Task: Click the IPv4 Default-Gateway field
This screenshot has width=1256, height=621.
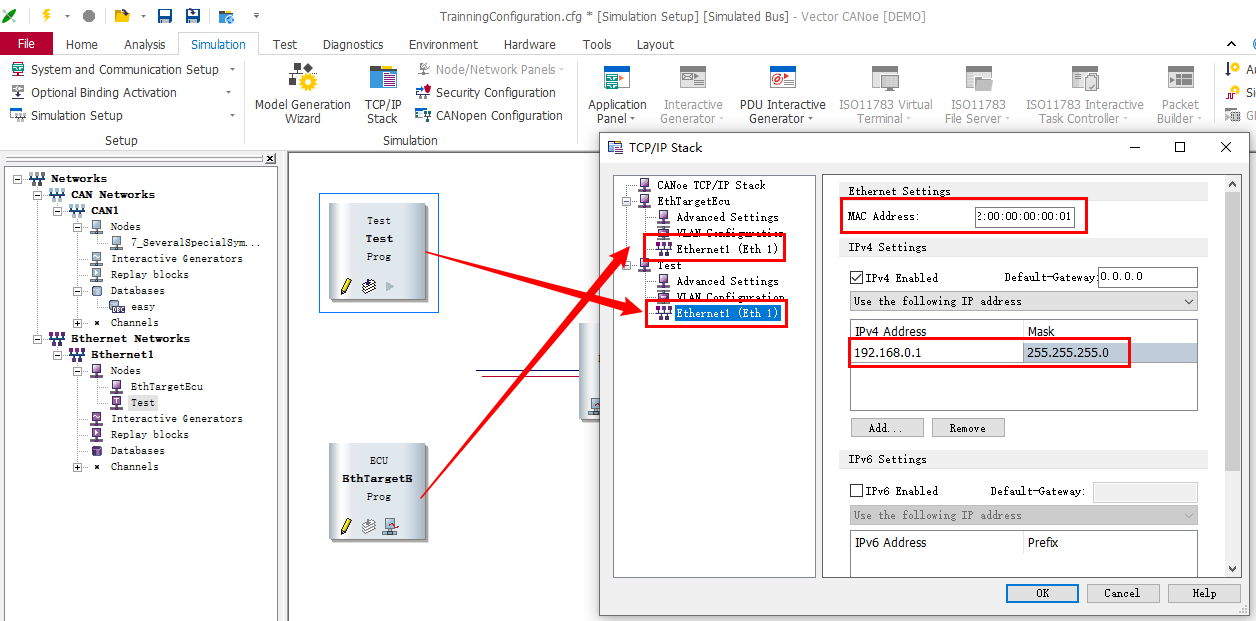Action: click(x=1147, y=277)
